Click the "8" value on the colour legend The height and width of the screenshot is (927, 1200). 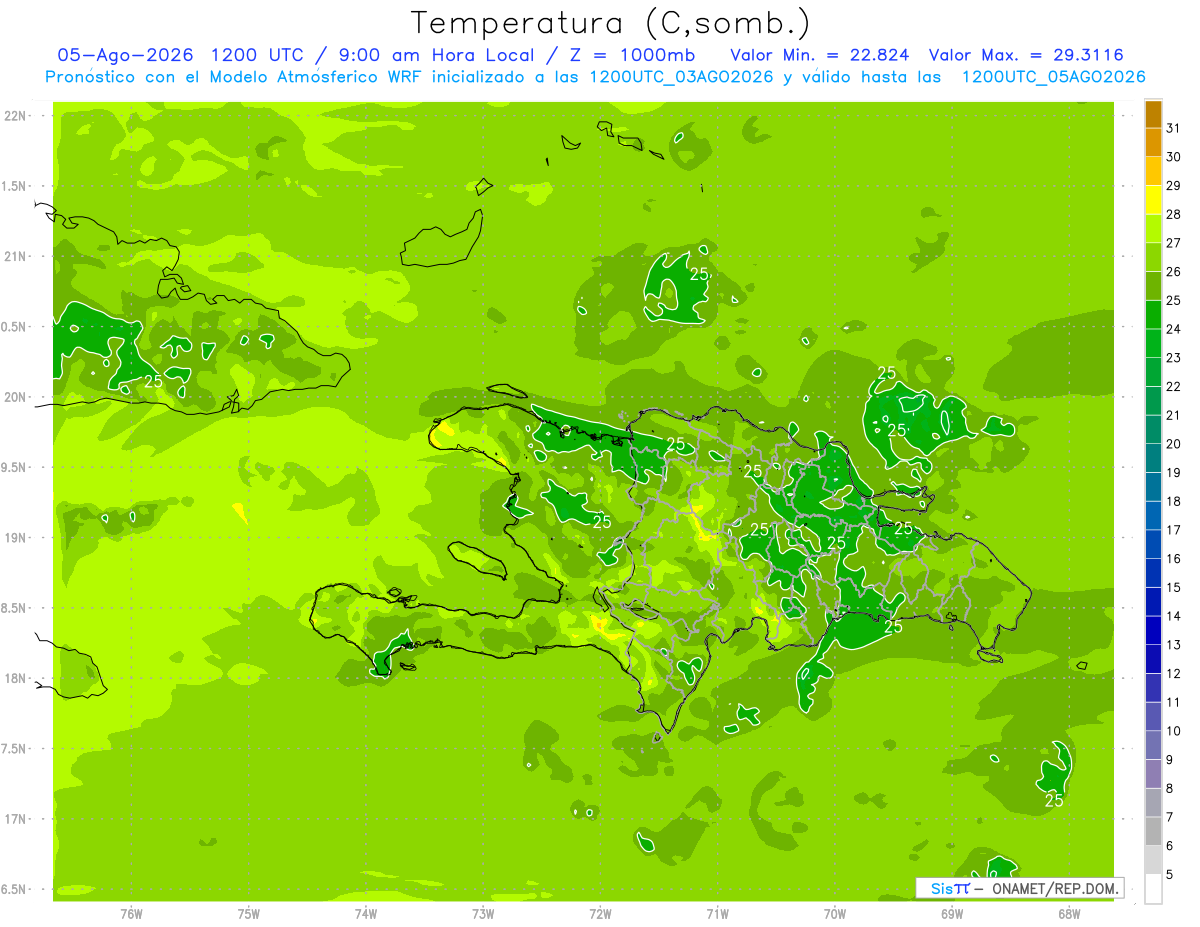[x=1170, y=789]
